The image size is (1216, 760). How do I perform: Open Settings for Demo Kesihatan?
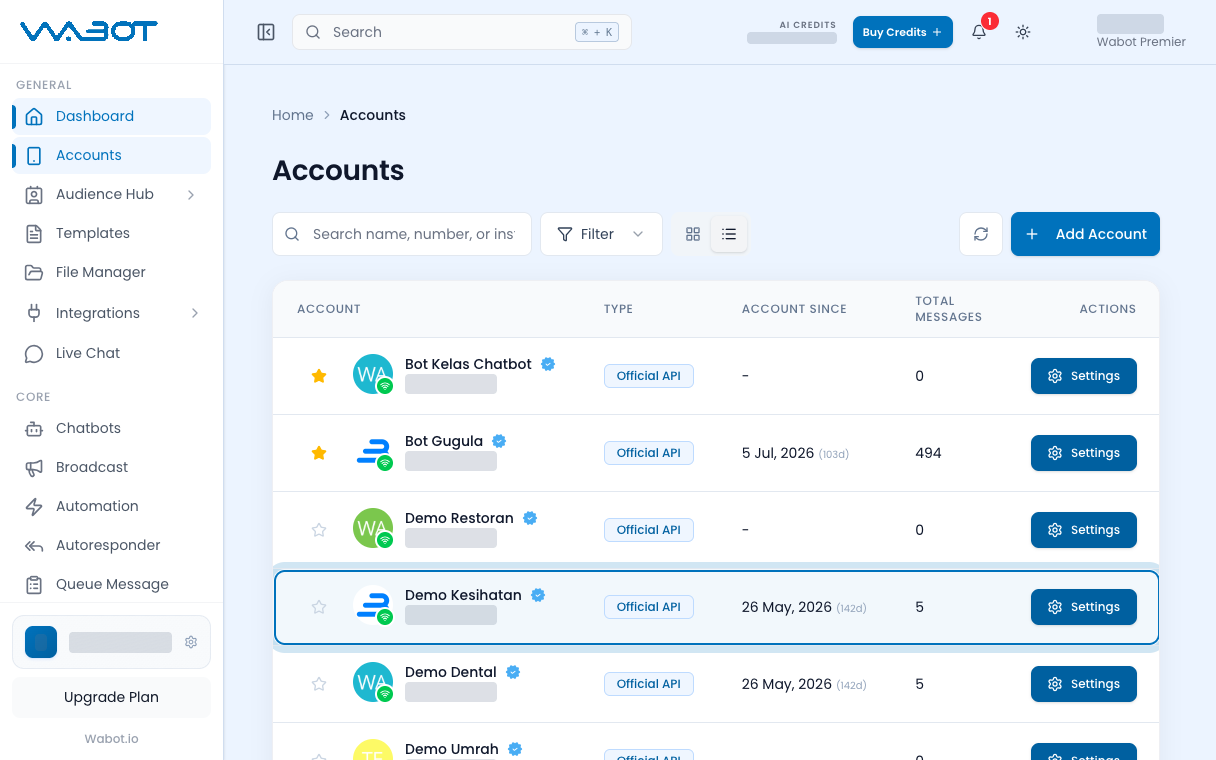click(x=1083, y=607)
